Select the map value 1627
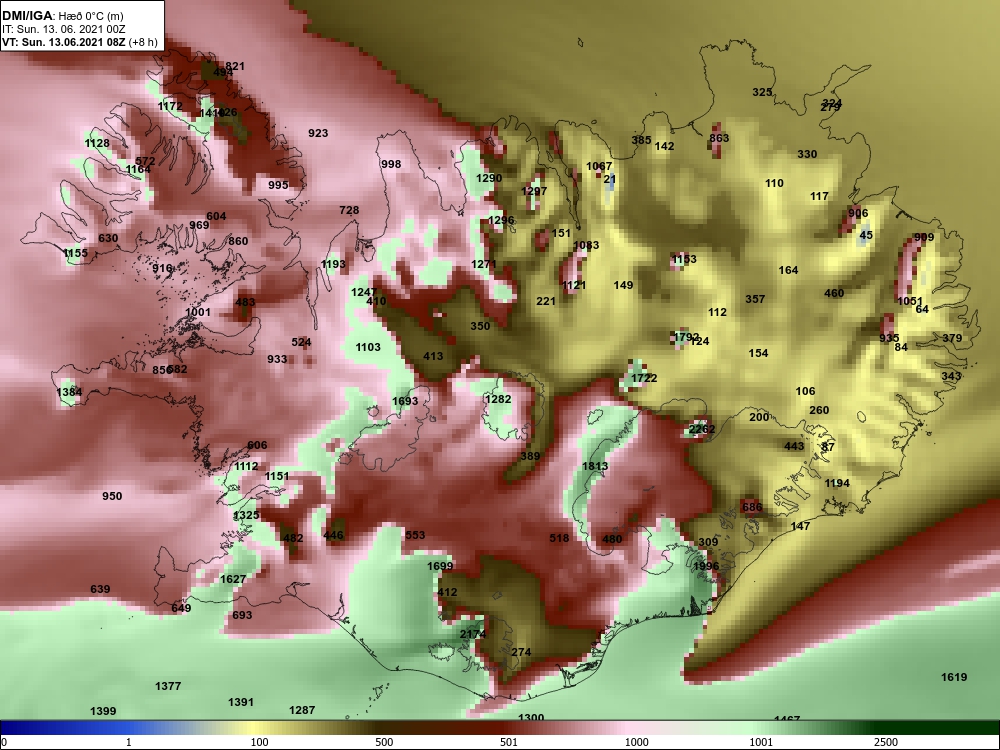Viewport: 1000px width, 750px height. [x=233, y=579]
